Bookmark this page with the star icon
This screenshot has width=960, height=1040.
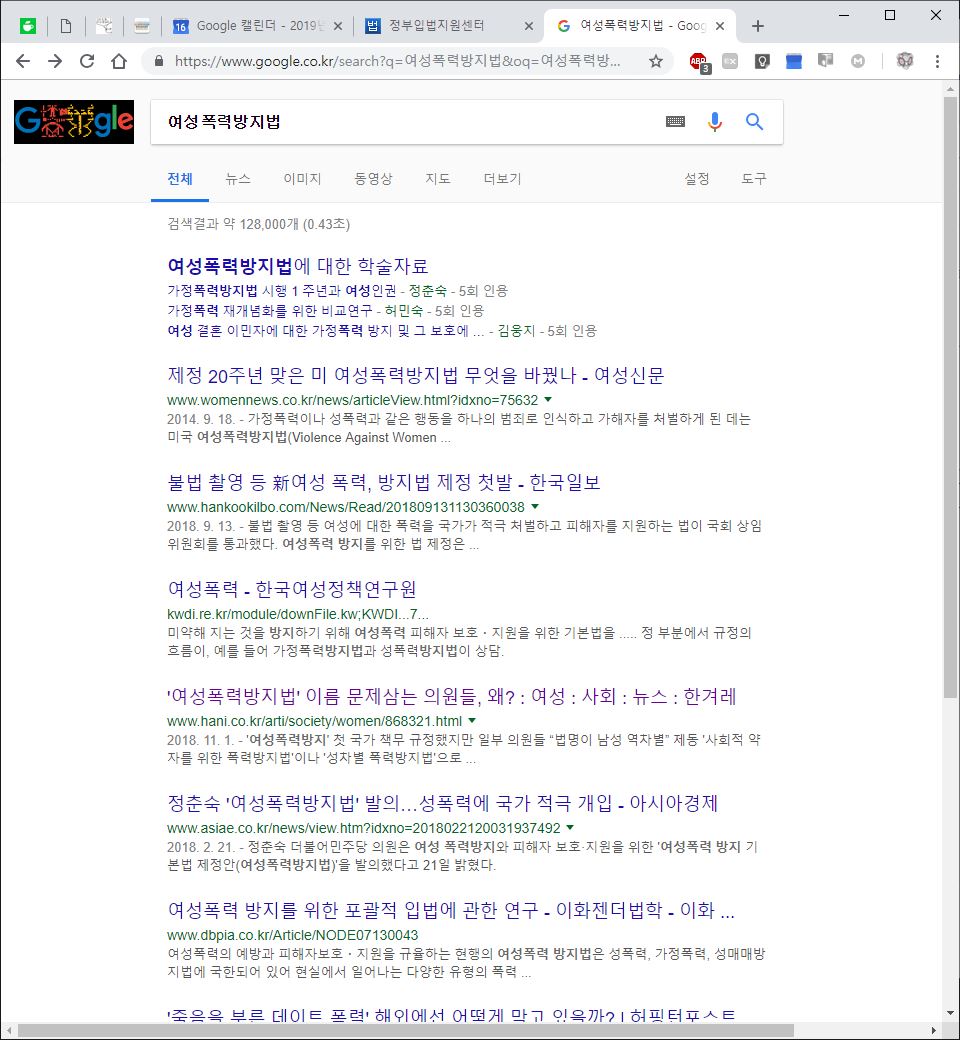656,61
